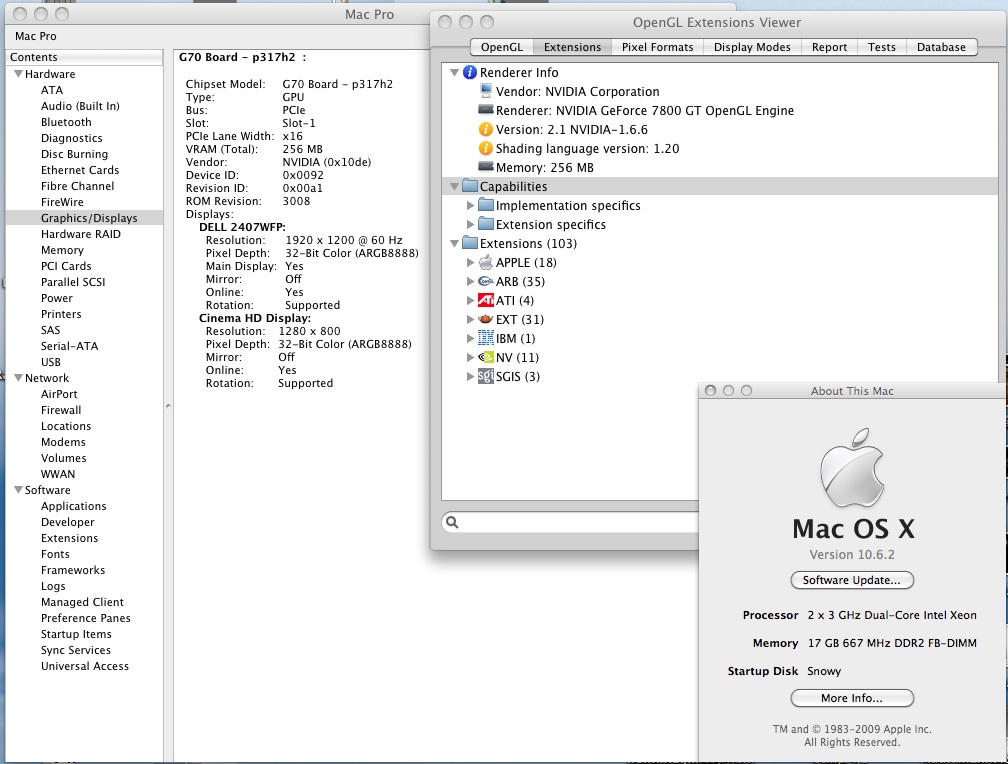Click the blue info icon for Renderer Info
Image resolution: width=1008 pixels, height=764 pixels.
(470, 73)
